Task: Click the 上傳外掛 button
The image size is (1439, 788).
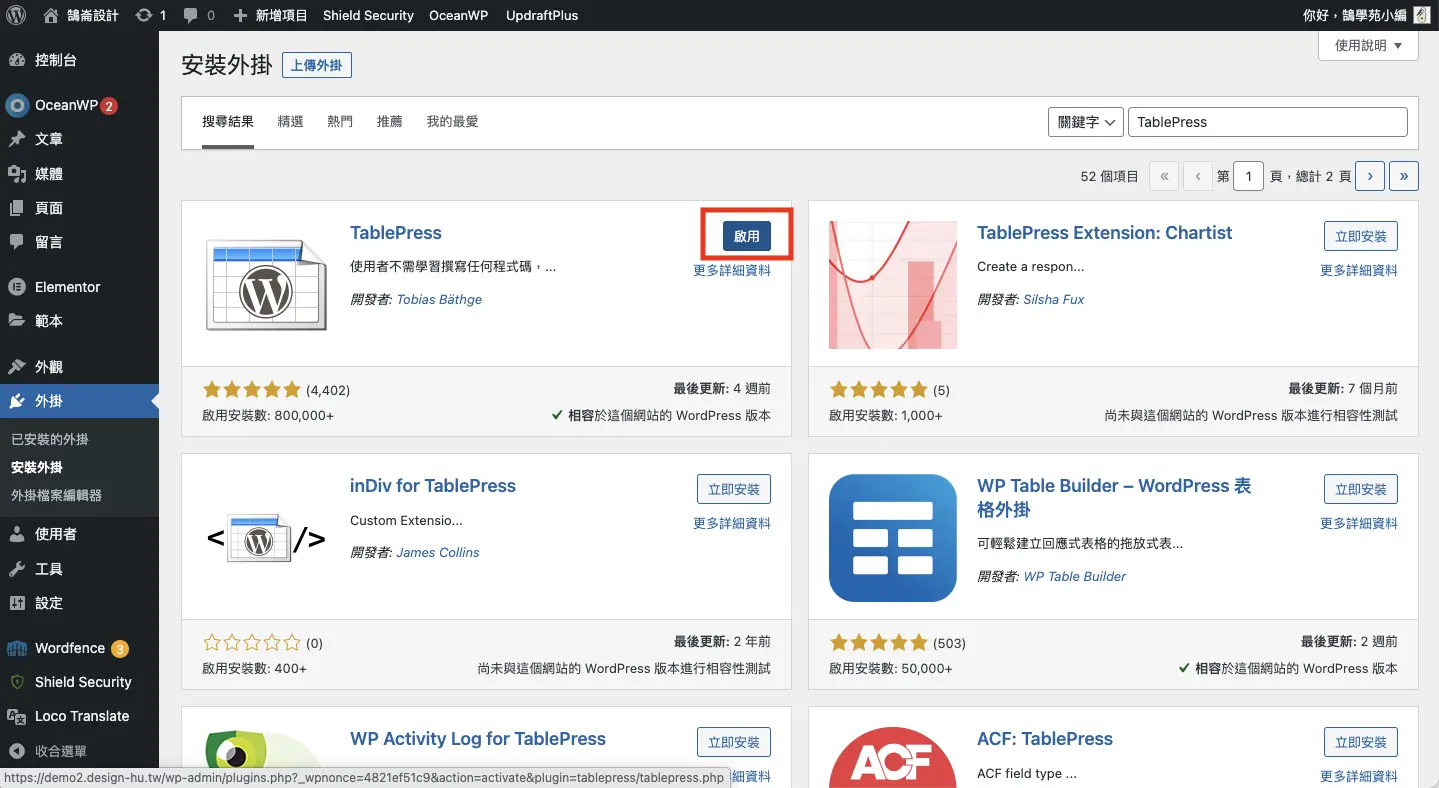Action: 317,65
